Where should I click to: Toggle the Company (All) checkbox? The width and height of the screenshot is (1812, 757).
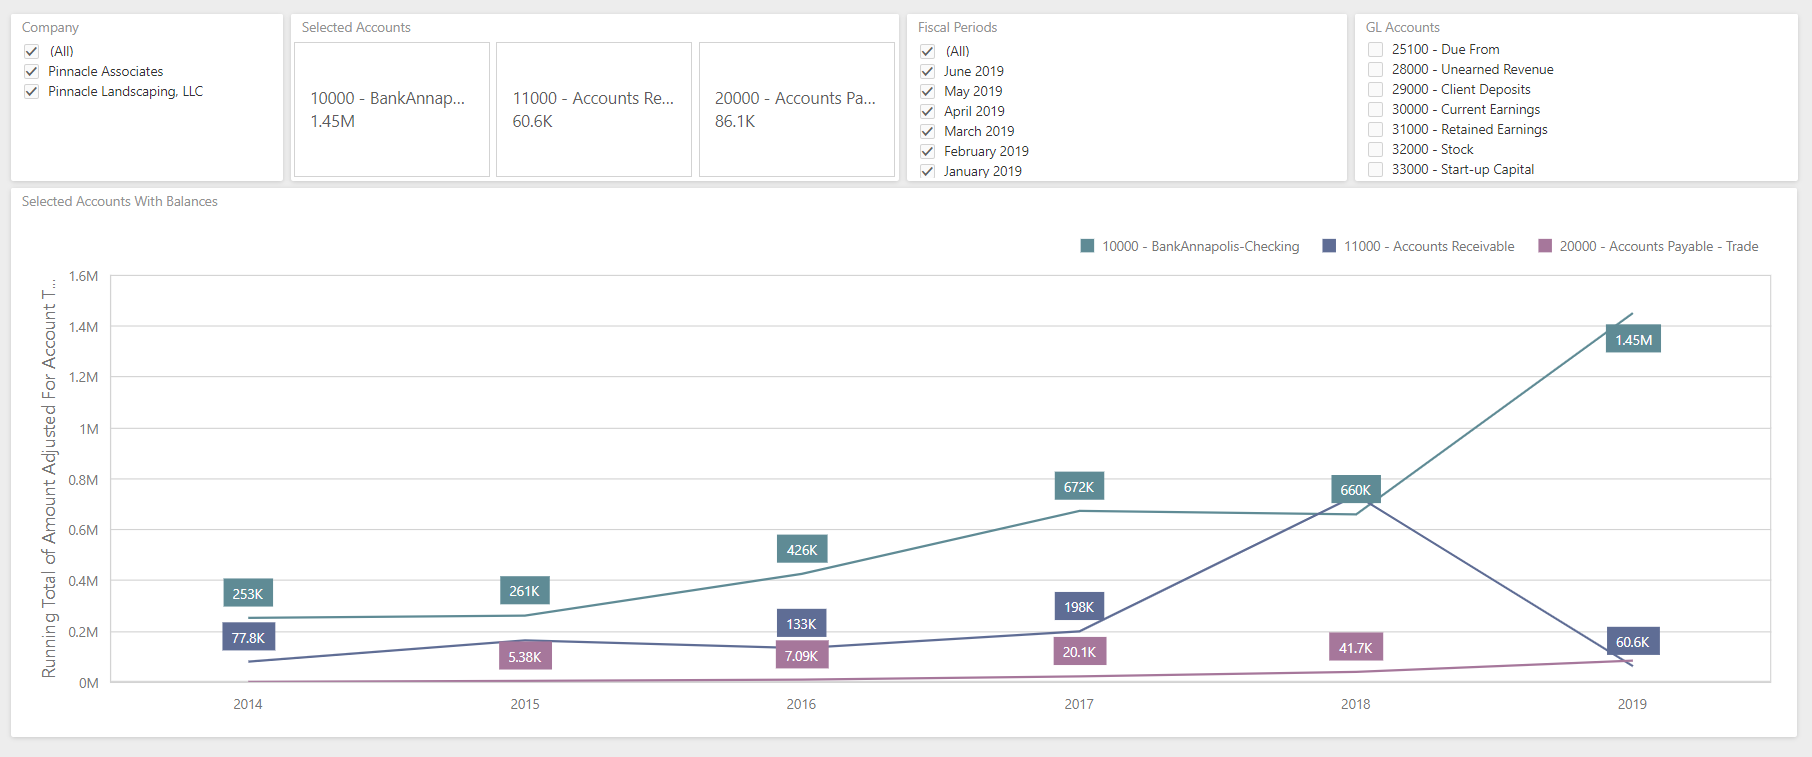pyautogui.click(x=31, y=51)
